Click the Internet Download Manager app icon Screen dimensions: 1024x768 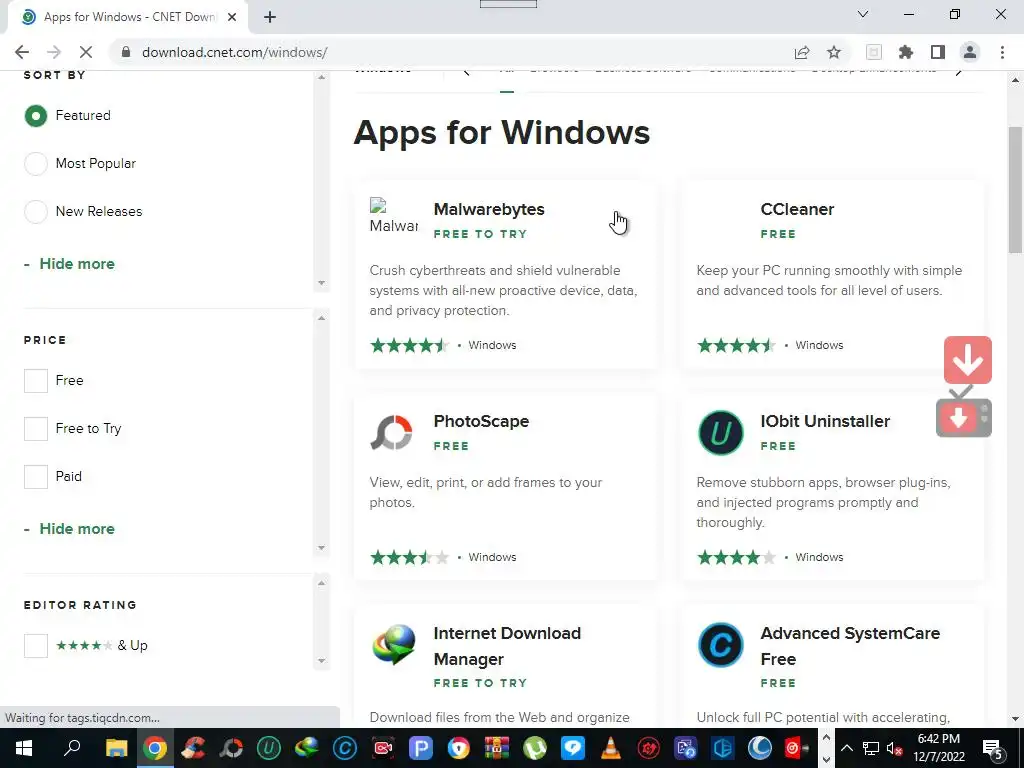point(393,645)
